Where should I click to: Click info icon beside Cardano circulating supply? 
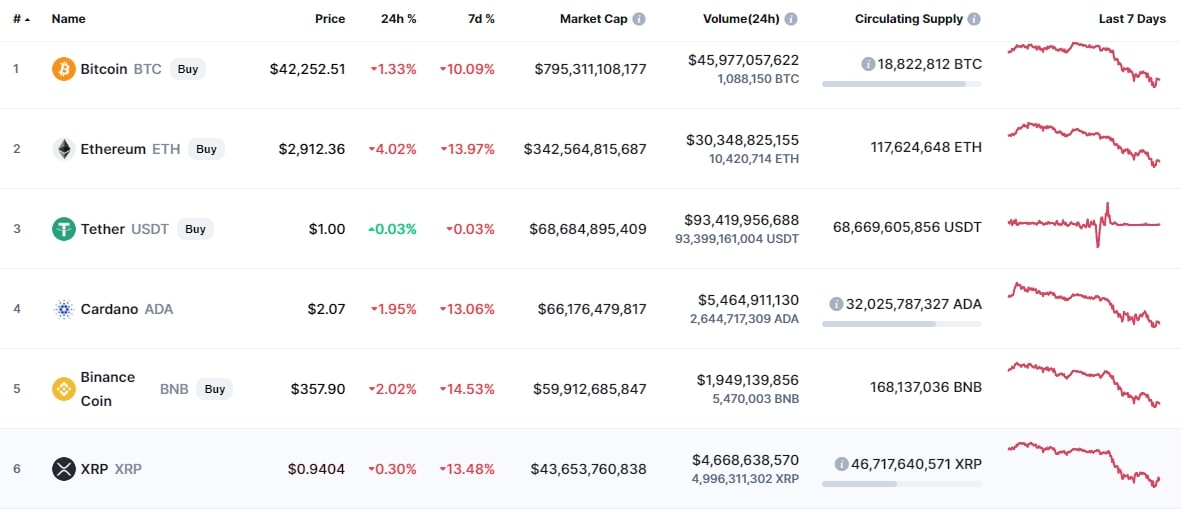point(836,304)
